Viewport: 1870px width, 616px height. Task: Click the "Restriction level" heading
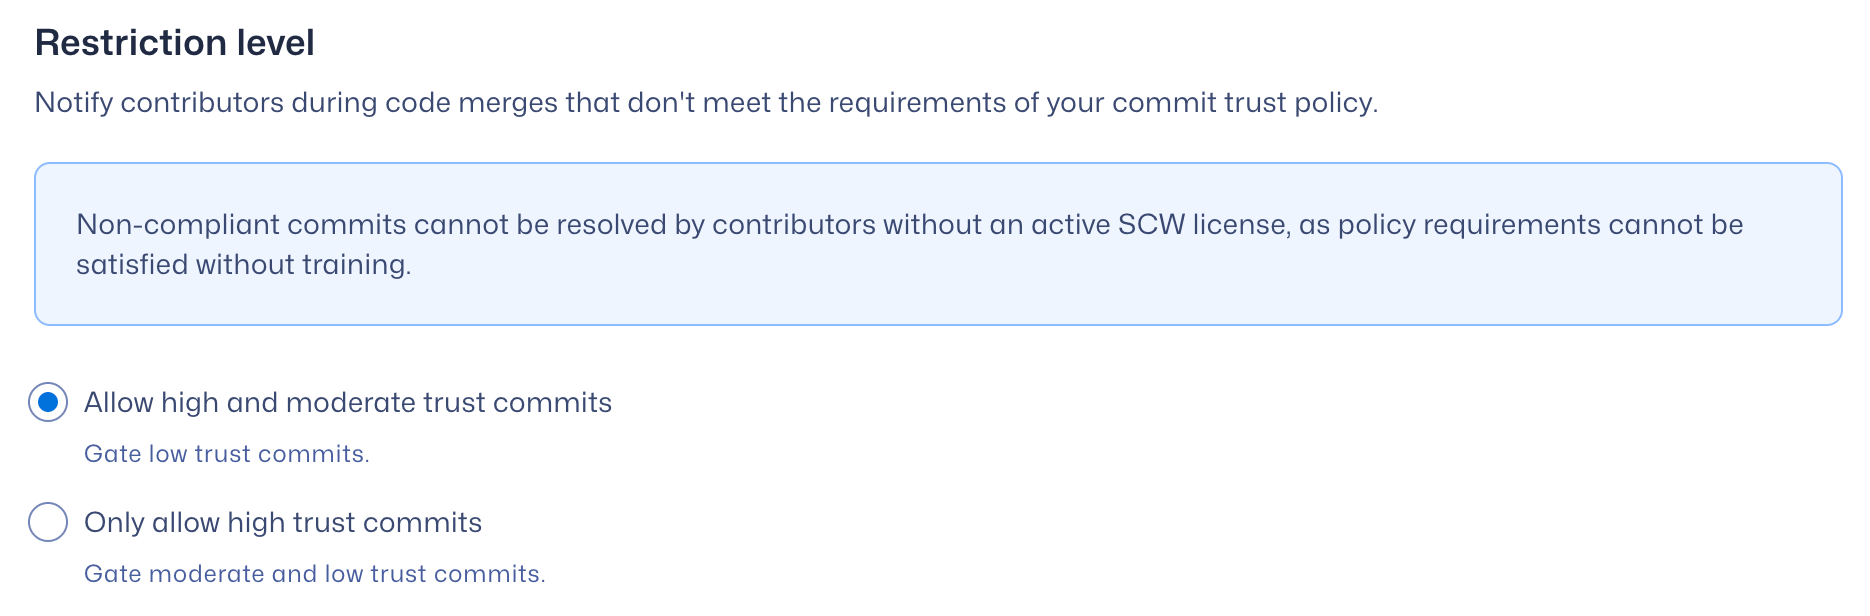coord(174,43)
